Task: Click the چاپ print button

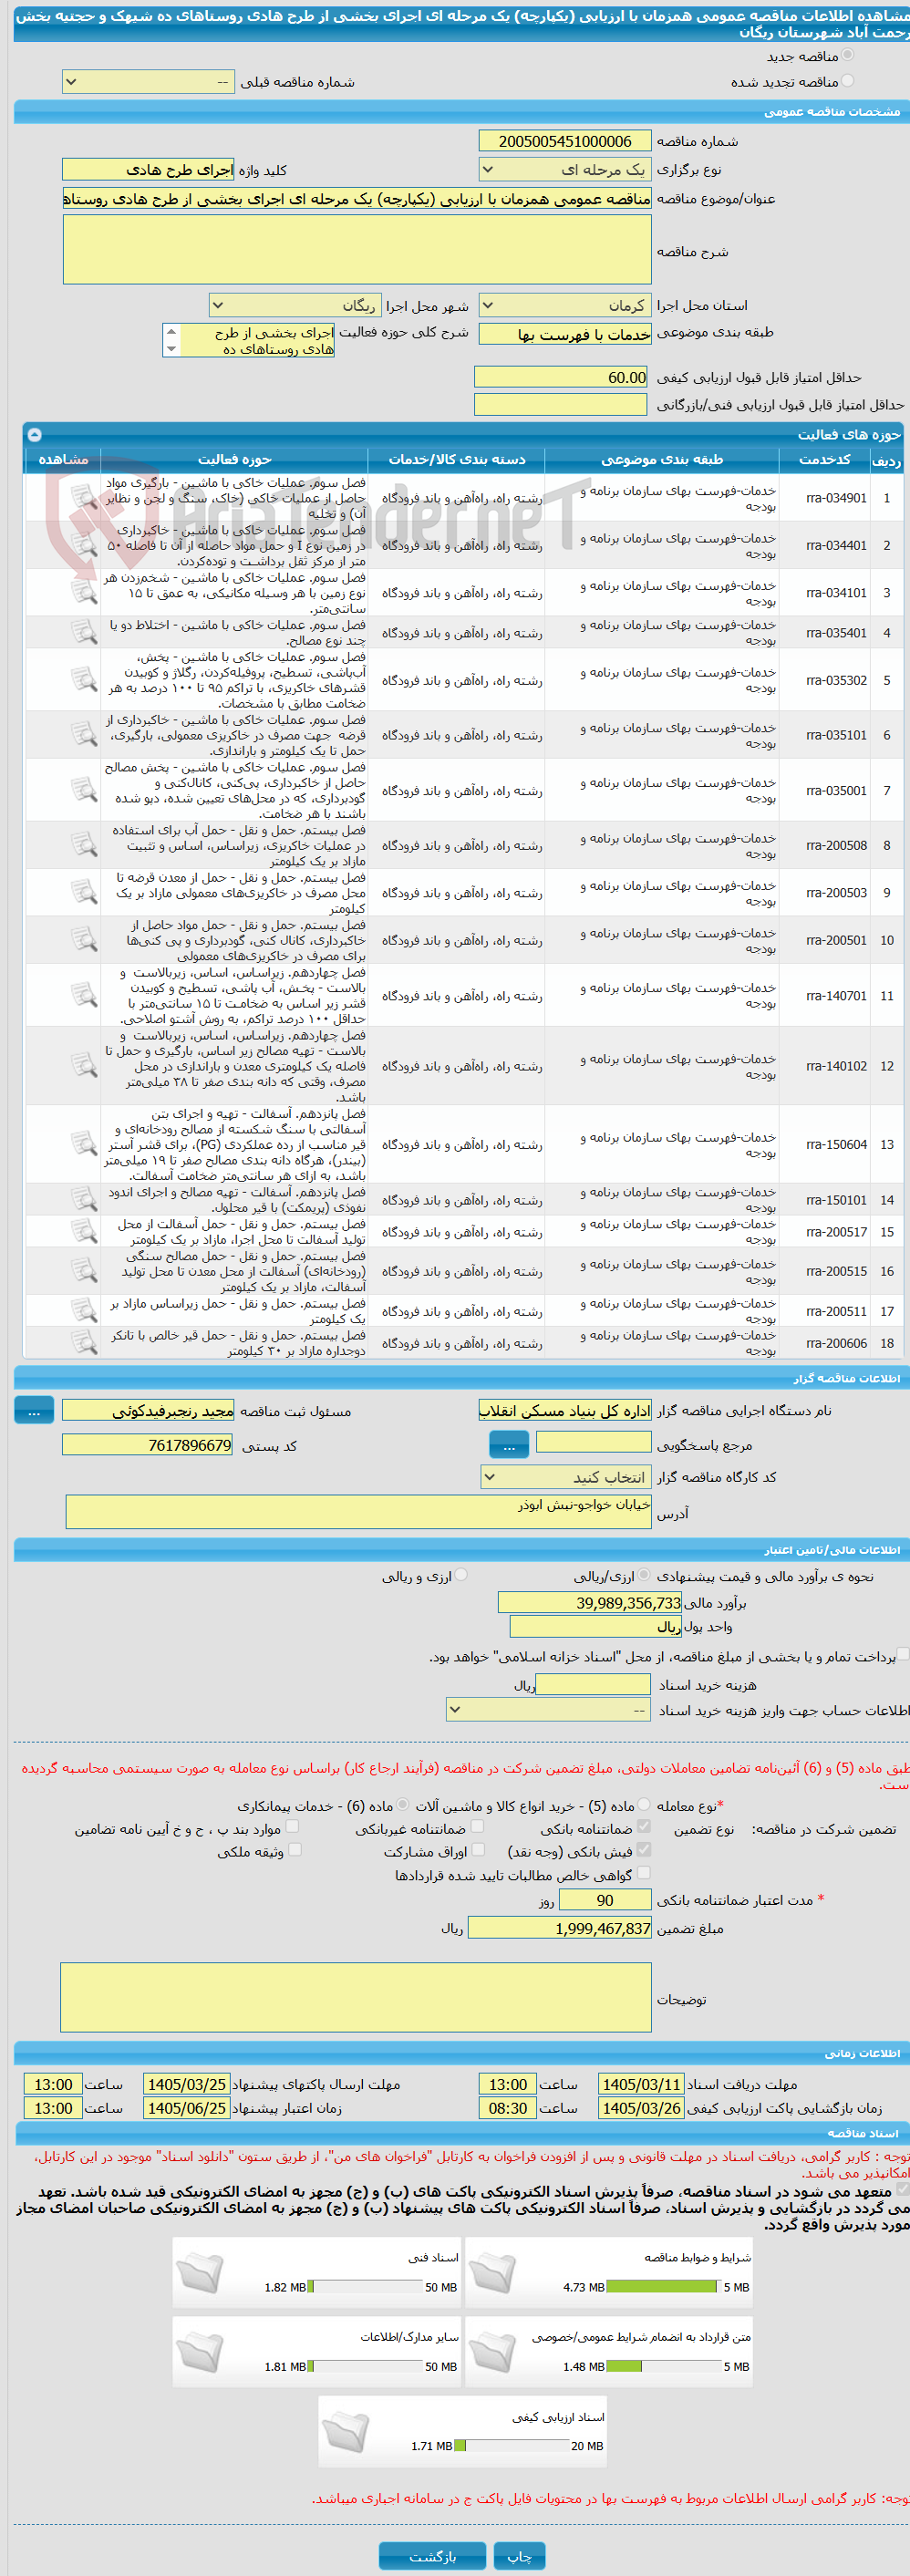Action: coord(519,2556)
